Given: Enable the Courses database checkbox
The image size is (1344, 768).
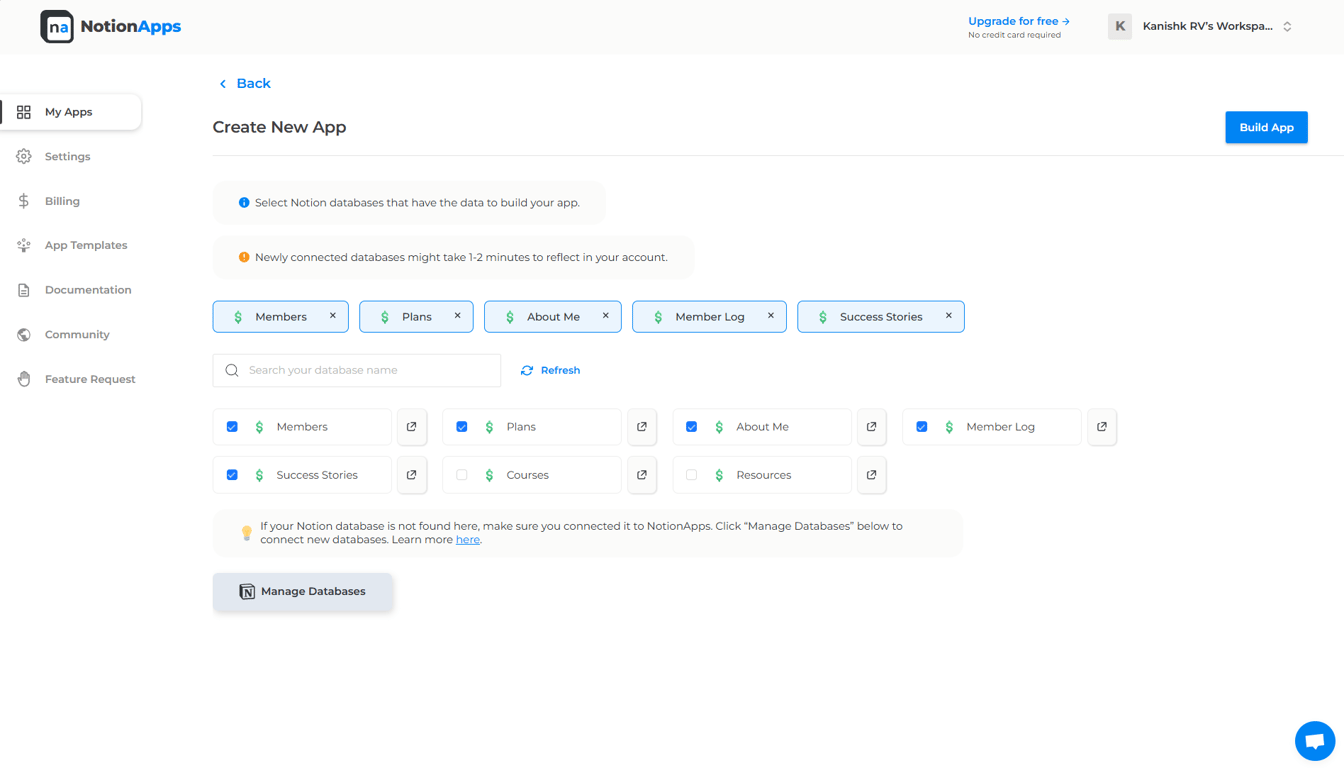Looking at the screenshot, I should pyautogui.click(x=462, y=475).
